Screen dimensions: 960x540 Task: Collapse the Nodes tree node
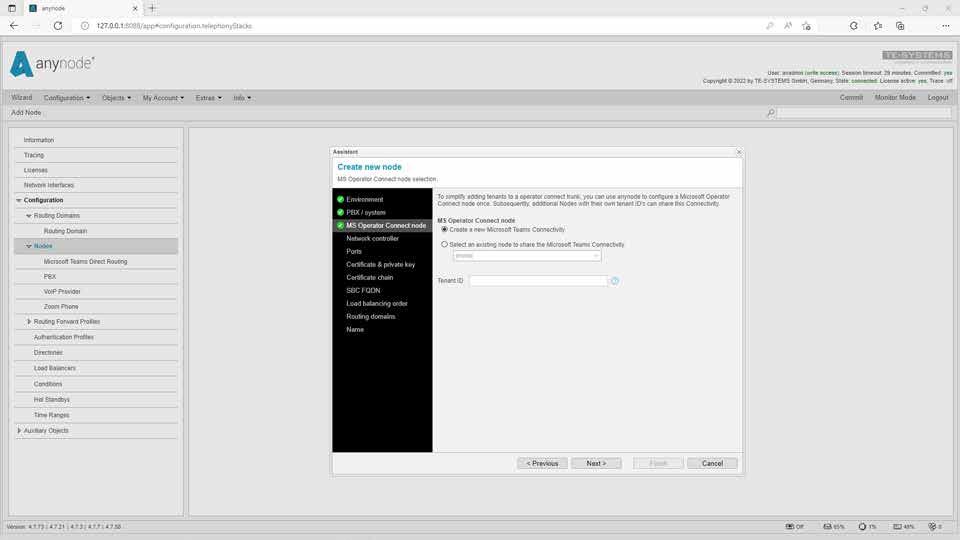click(29, 246)
